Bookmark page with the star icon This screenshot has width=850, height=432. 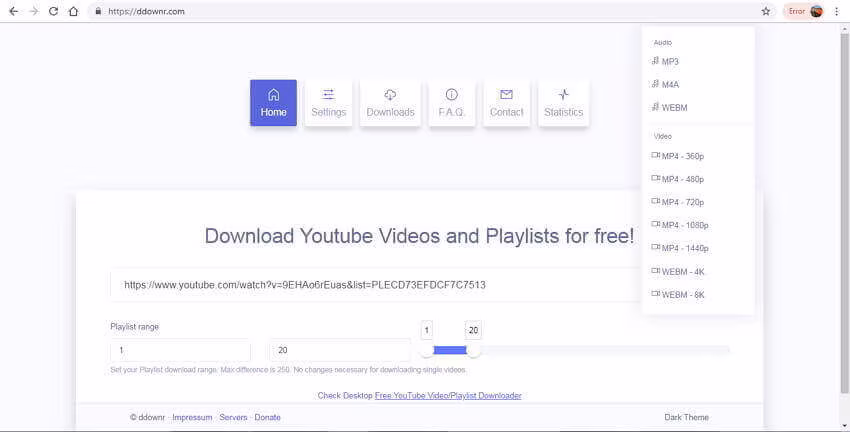tap(765, 11)
